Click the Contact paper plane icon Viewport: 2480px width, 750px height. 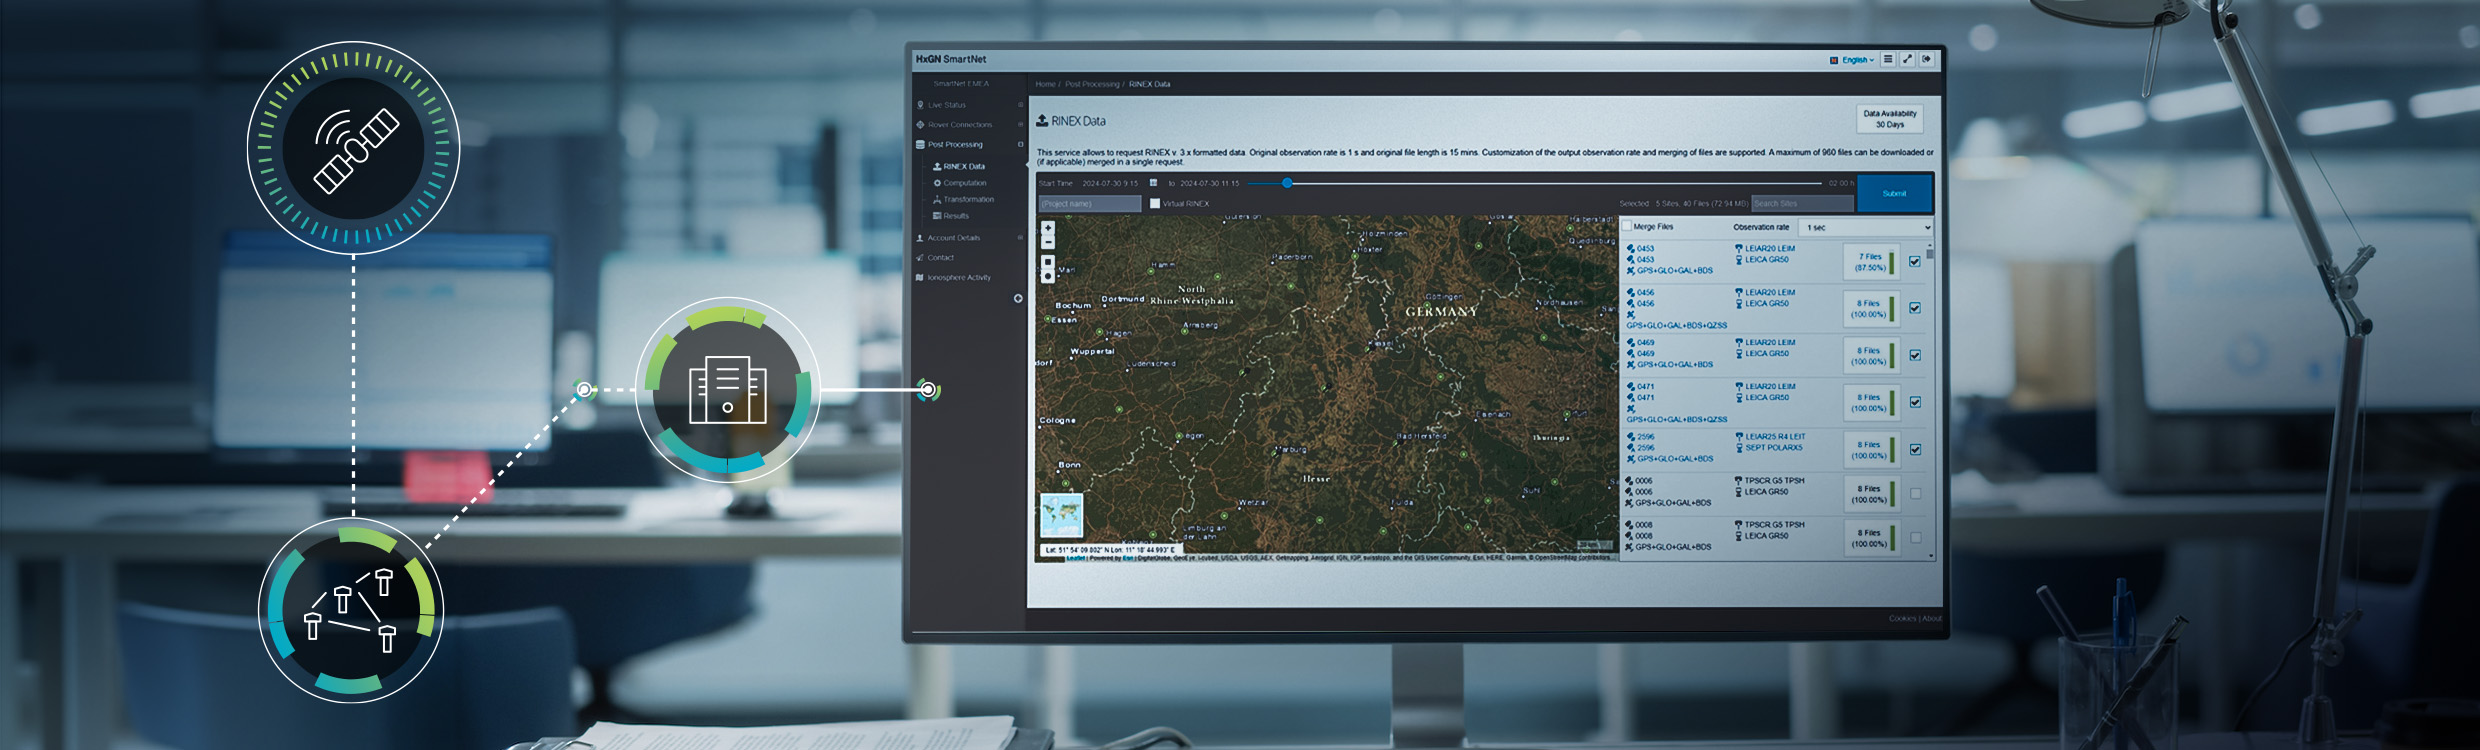(920, 258)
